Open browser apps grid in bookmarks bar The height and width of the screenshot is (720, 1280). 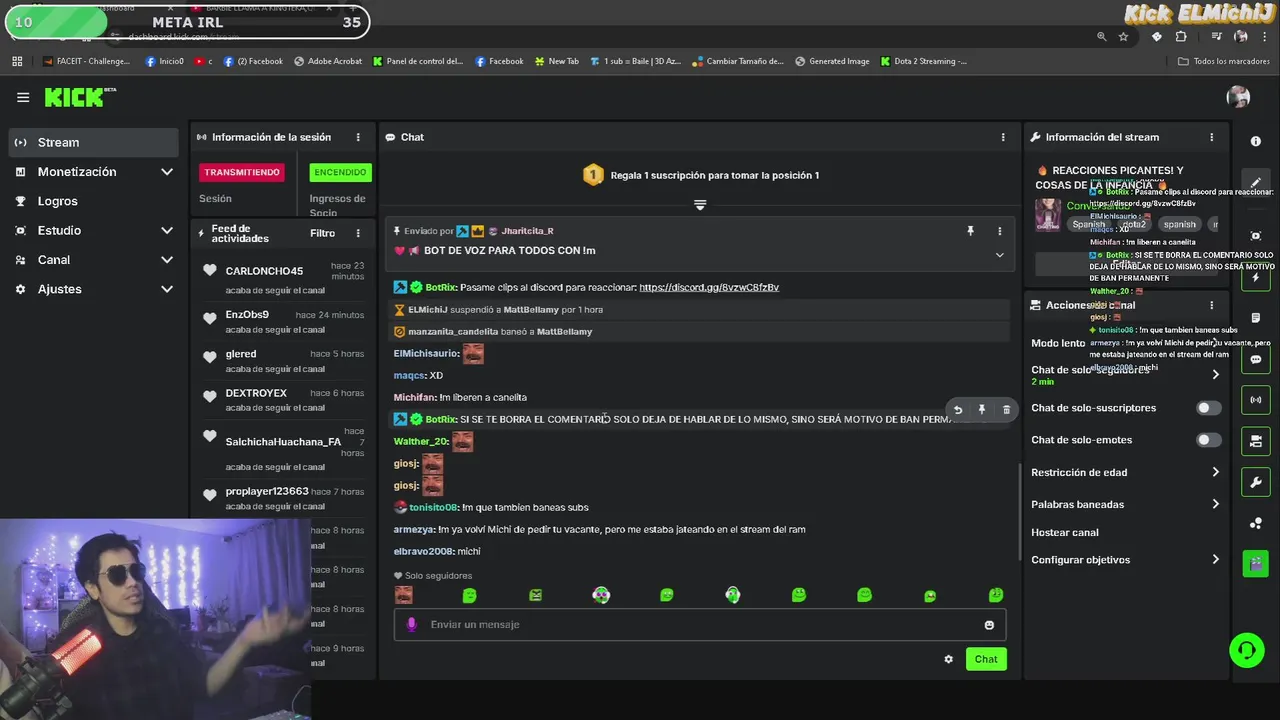click(x=17, y=61)
